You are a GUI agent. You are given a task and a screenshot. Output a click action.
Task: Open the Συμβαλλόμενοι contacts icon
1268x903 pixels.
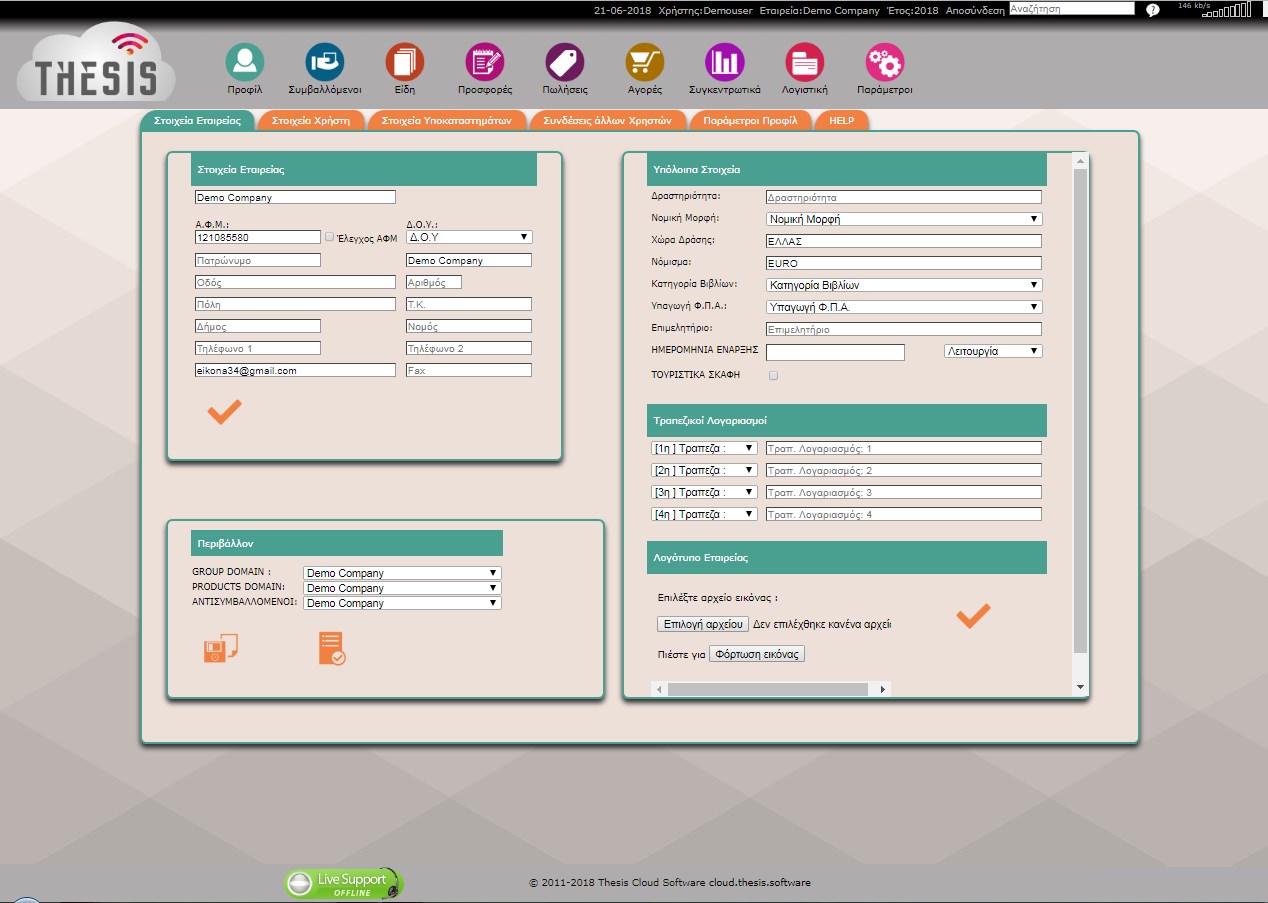pos(324,62)
